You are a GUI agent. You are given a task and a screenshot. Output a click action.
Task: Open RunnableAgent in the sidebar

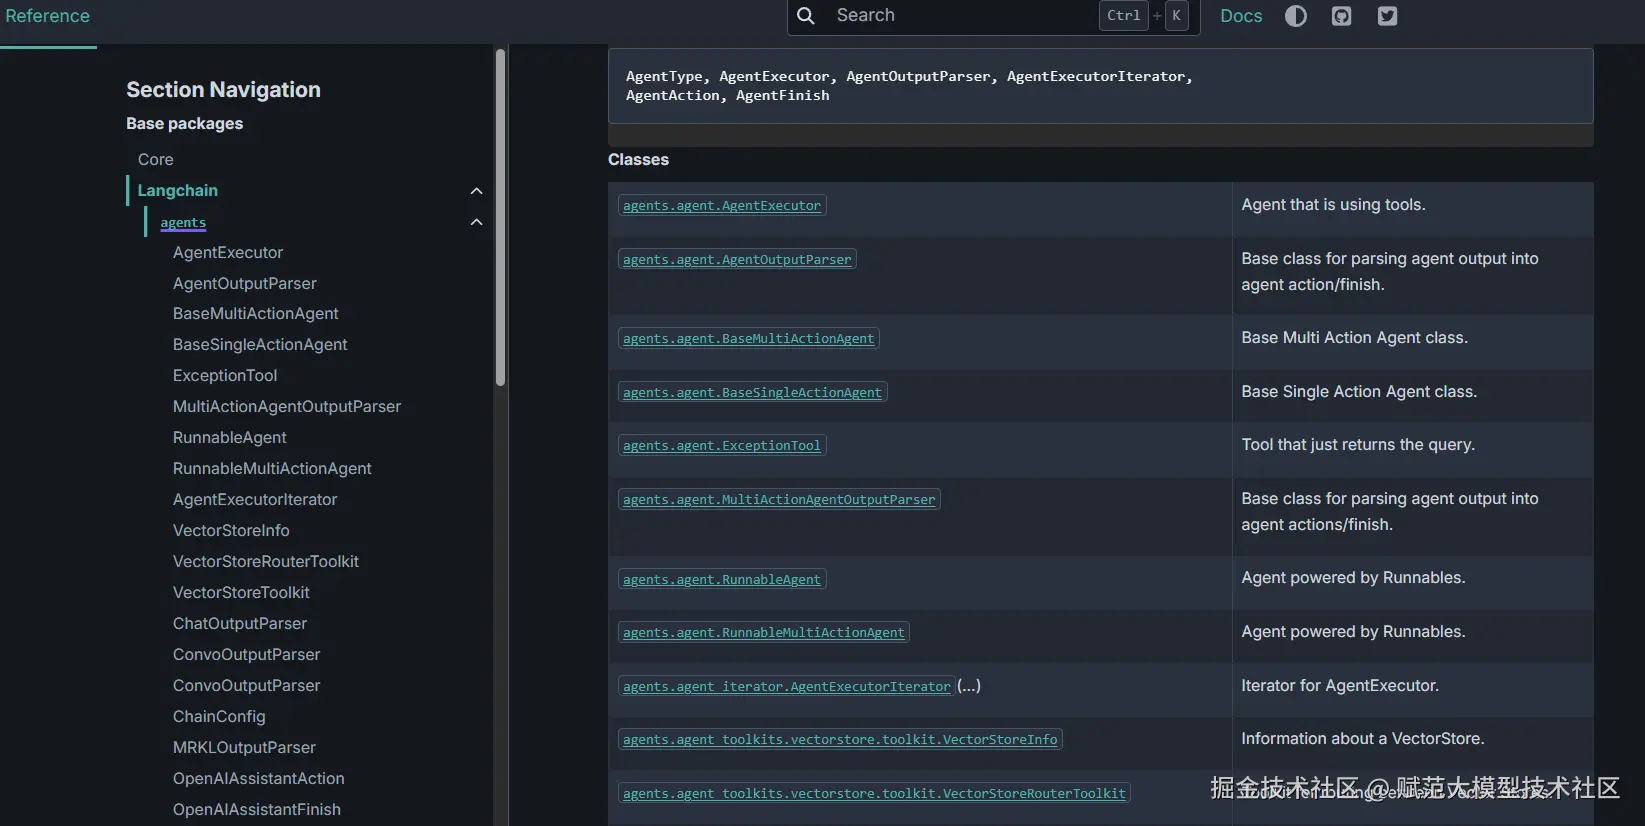pos(230,437)
